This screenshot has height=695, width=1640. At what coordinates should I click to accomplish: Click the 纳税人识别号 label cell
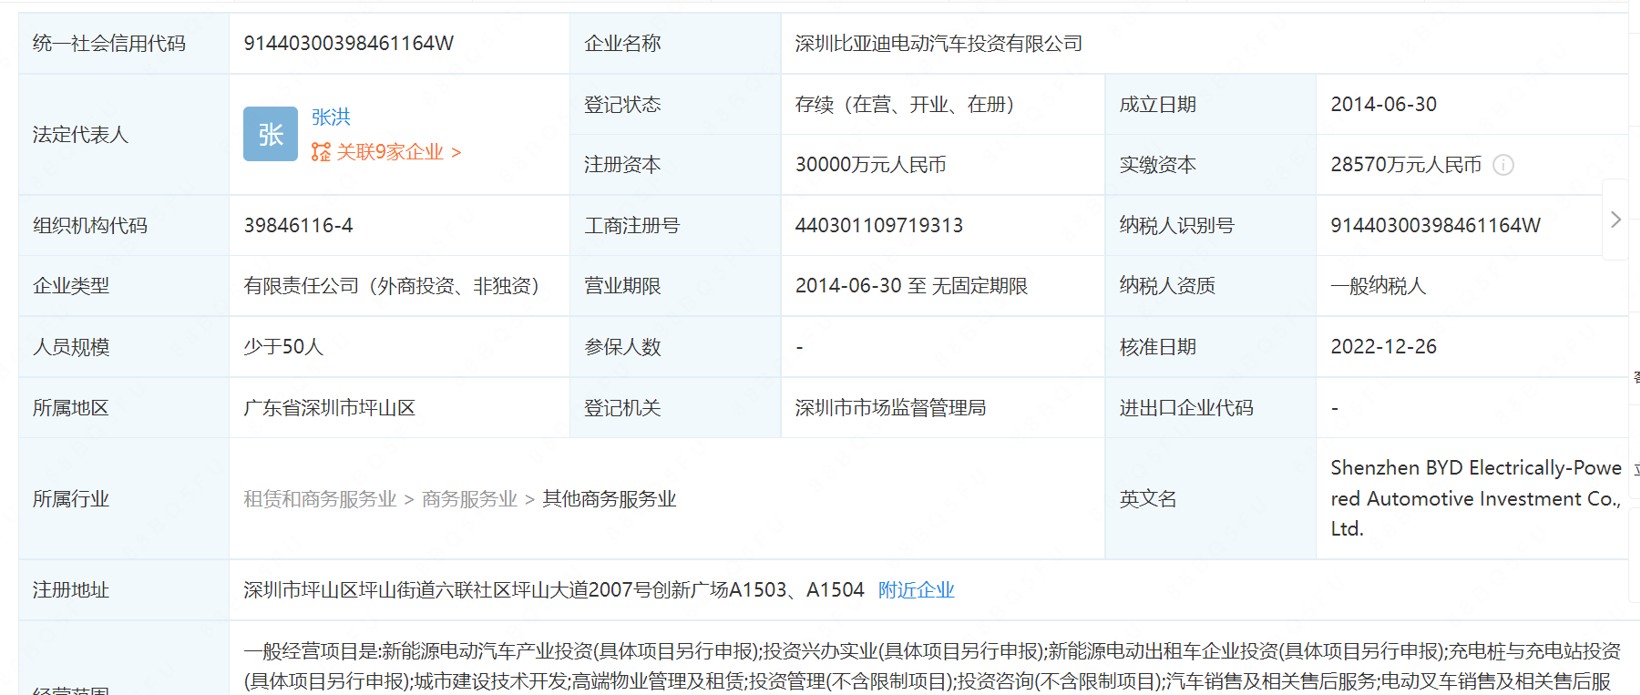(1210, 226)
